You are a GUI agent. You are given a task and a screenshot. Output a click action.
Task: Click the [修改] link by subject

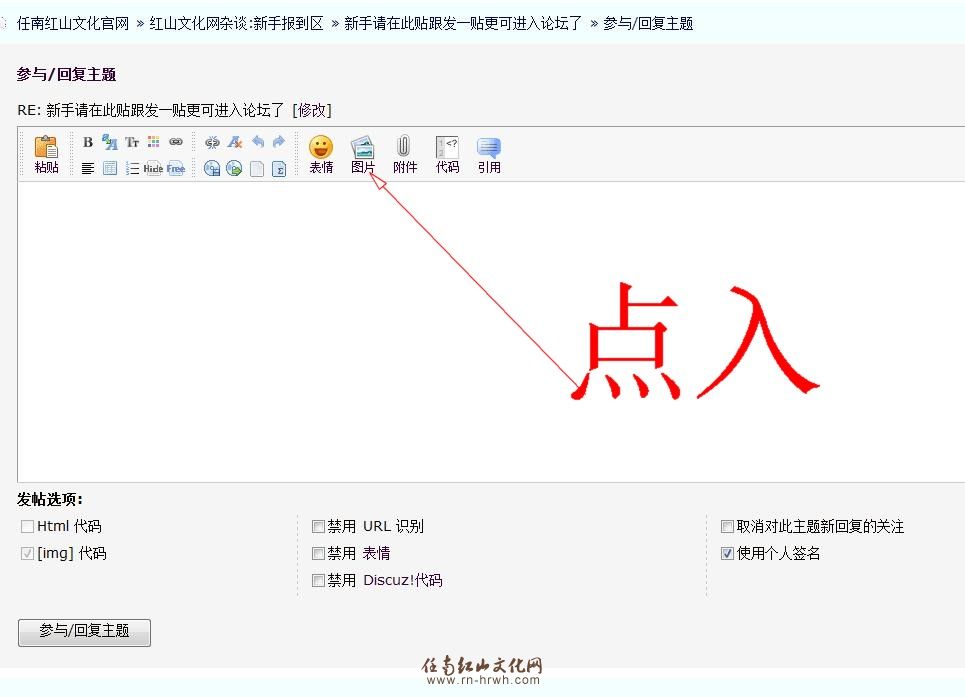coord(312,110)
